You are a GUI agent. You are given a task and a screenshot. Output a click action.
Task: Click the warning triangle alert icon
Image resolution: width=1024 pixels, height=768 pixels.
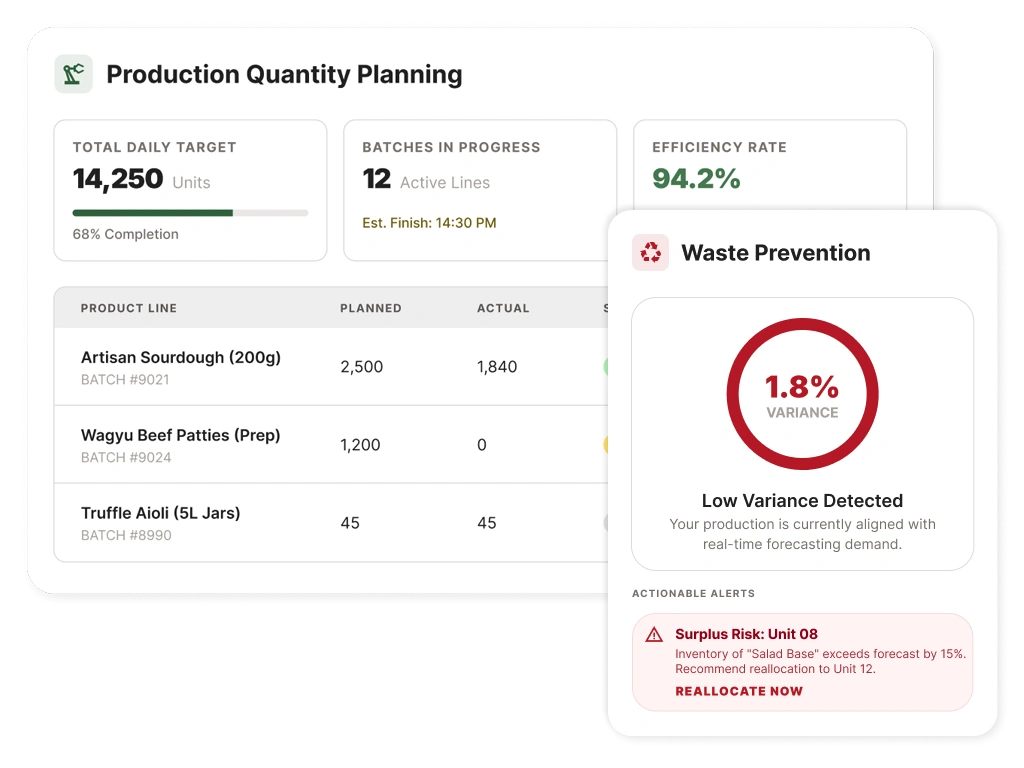click(654, 634)
